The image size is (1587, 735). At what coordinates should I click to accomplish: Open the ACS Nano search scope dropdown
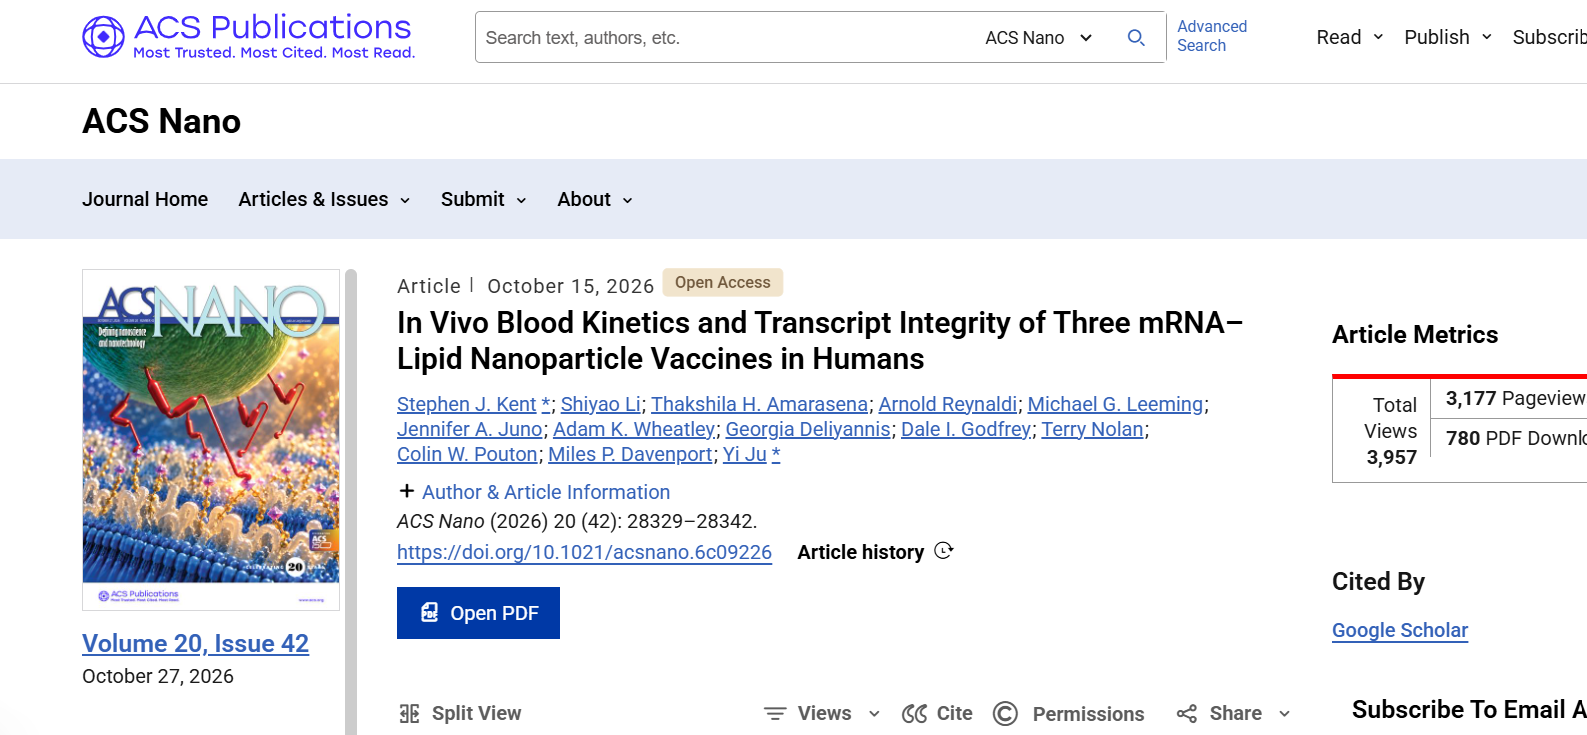click(1039, 38)
